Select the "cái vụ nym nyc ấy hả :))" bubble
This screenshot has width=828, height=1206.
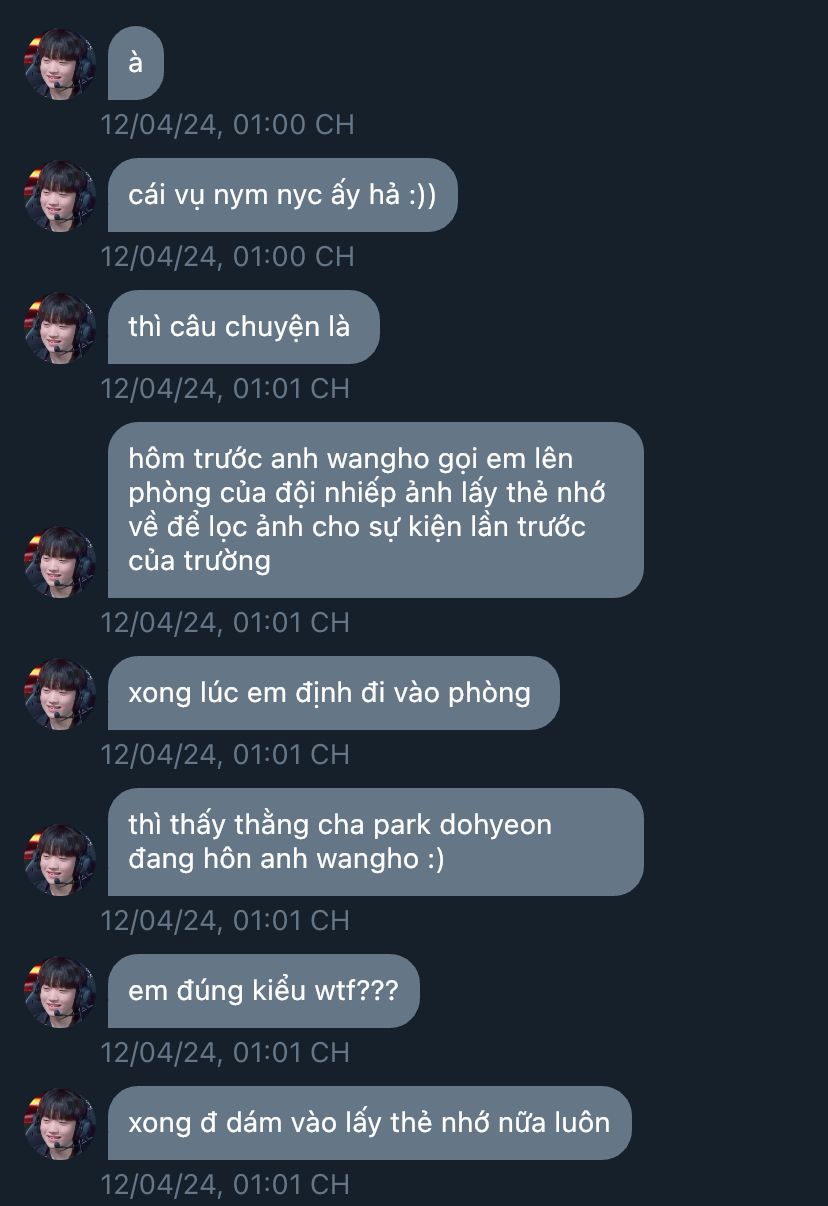tap(283, 195)
